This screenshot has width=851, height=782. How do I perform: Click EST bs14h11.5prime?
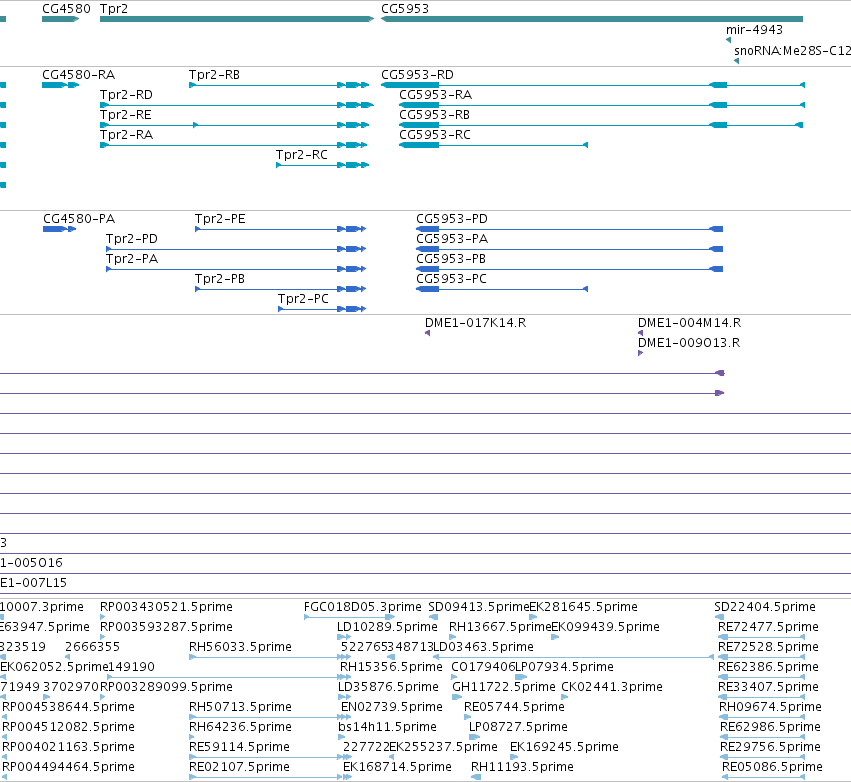pyautogui.click(x=387, y=728)
